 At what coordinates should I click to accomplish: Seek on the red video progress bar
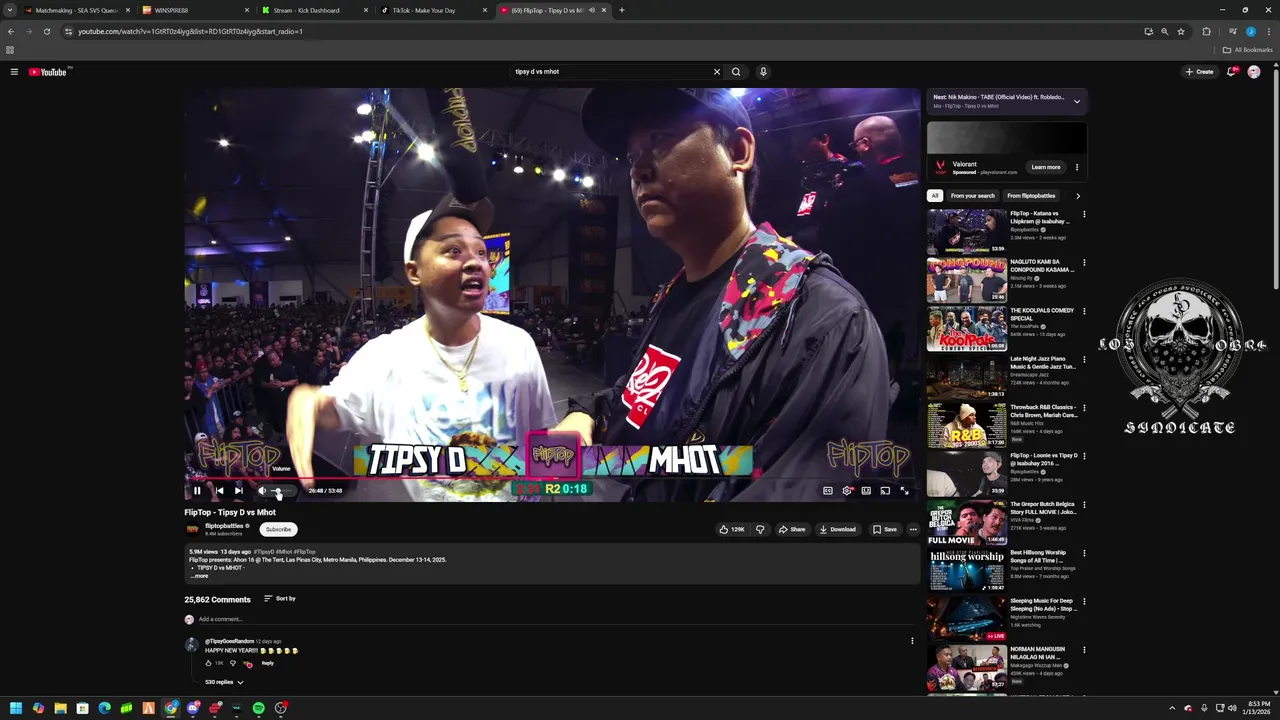click(x=552, y=478)
